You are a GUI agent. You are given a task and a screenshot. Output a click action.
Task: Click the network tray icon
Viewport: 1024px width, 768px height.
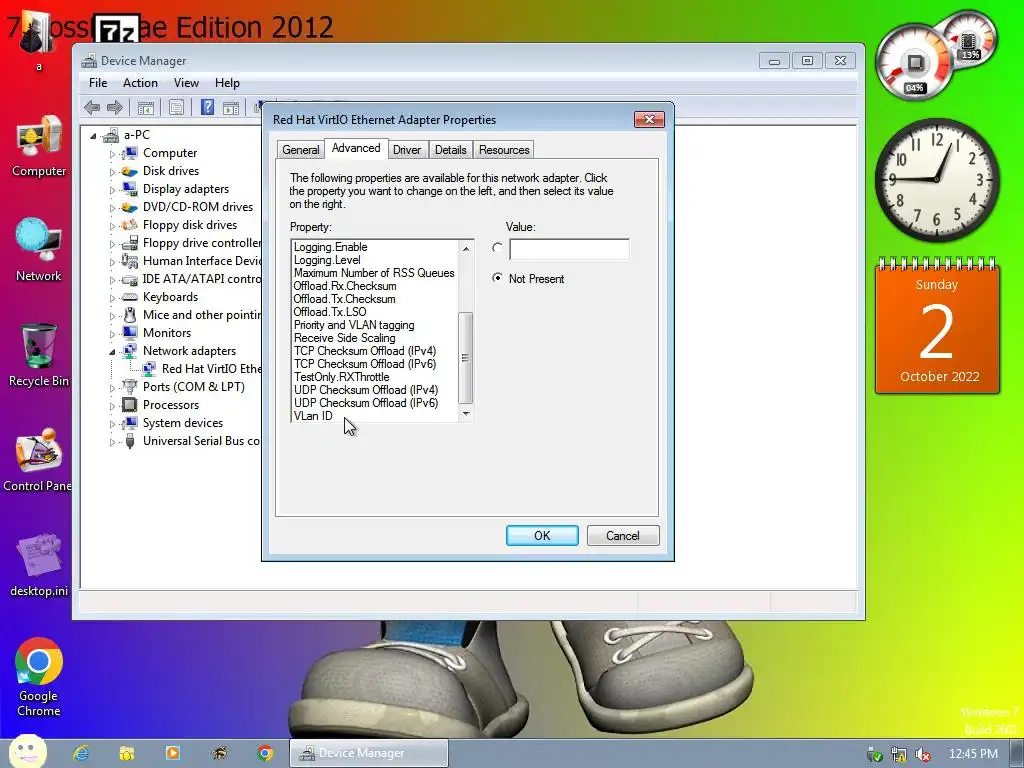pyautogui.click(x=899, y=754)
